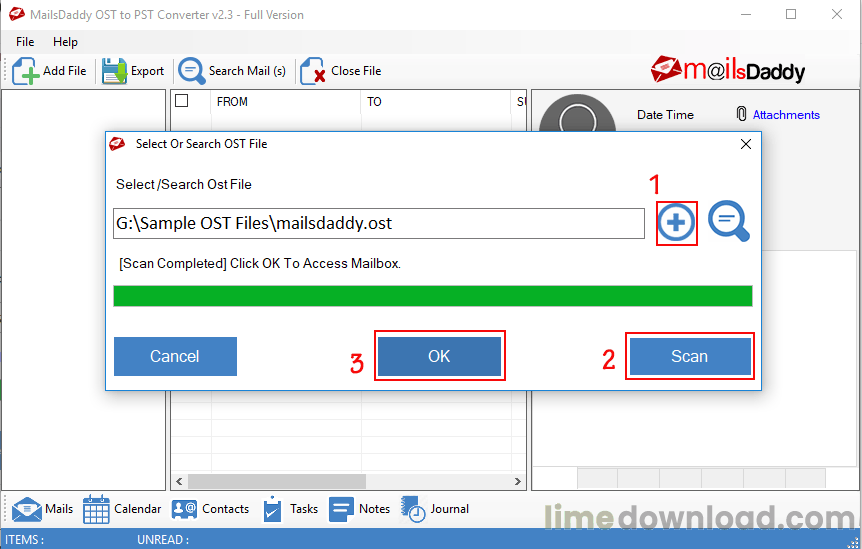Click the blue plus browse OST icon
Image resolution: width=862 pixels, height=549 pixels.
(x=676, y=223)
